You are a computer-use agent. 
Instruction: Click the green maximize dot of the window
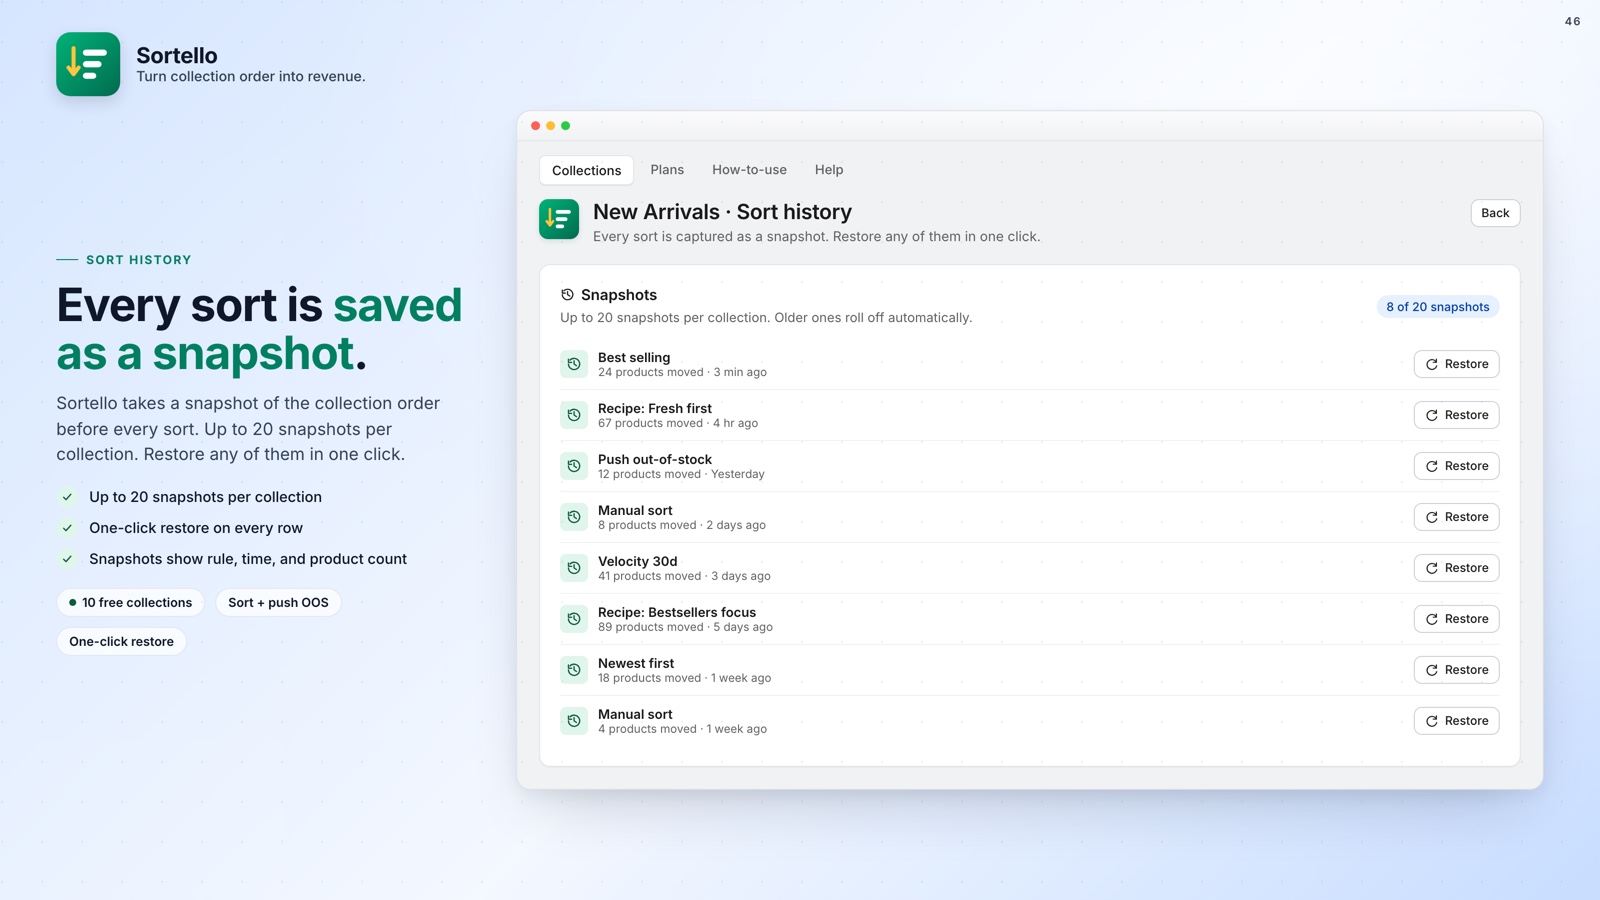(566, 126)
